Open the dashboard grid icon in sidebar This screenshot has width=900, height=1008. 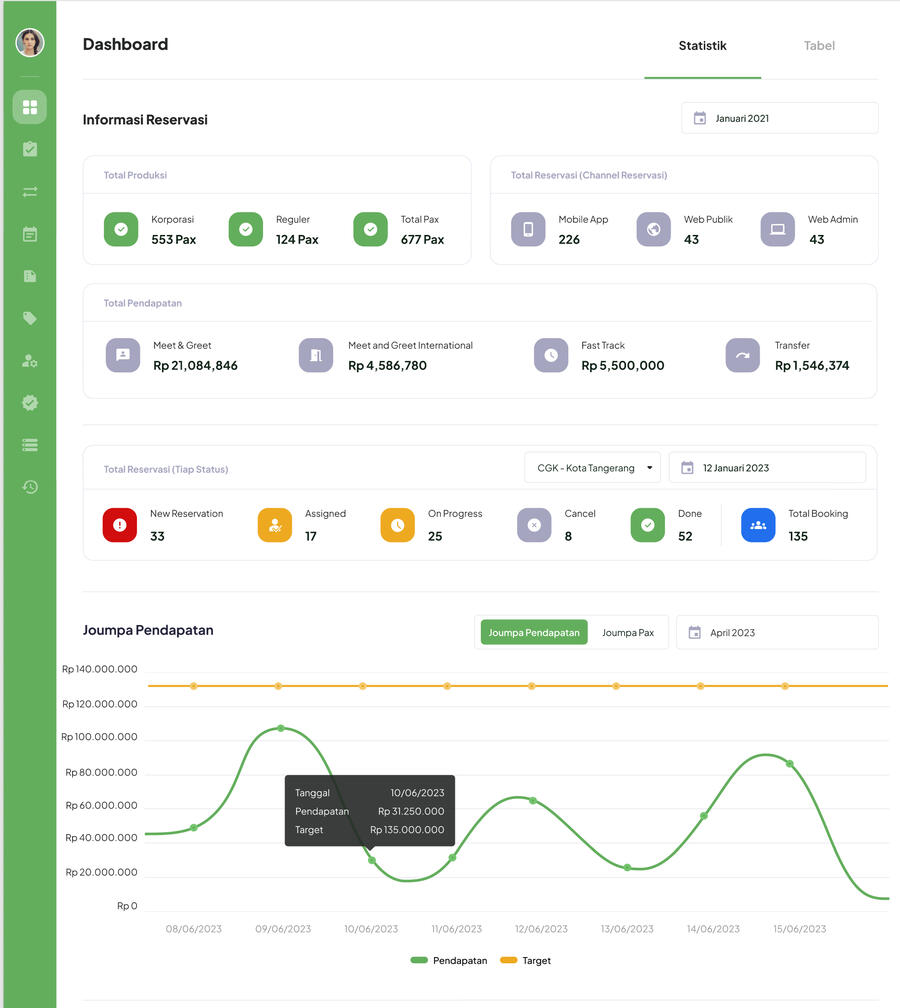pyautogui.click(x=30, y=107)
